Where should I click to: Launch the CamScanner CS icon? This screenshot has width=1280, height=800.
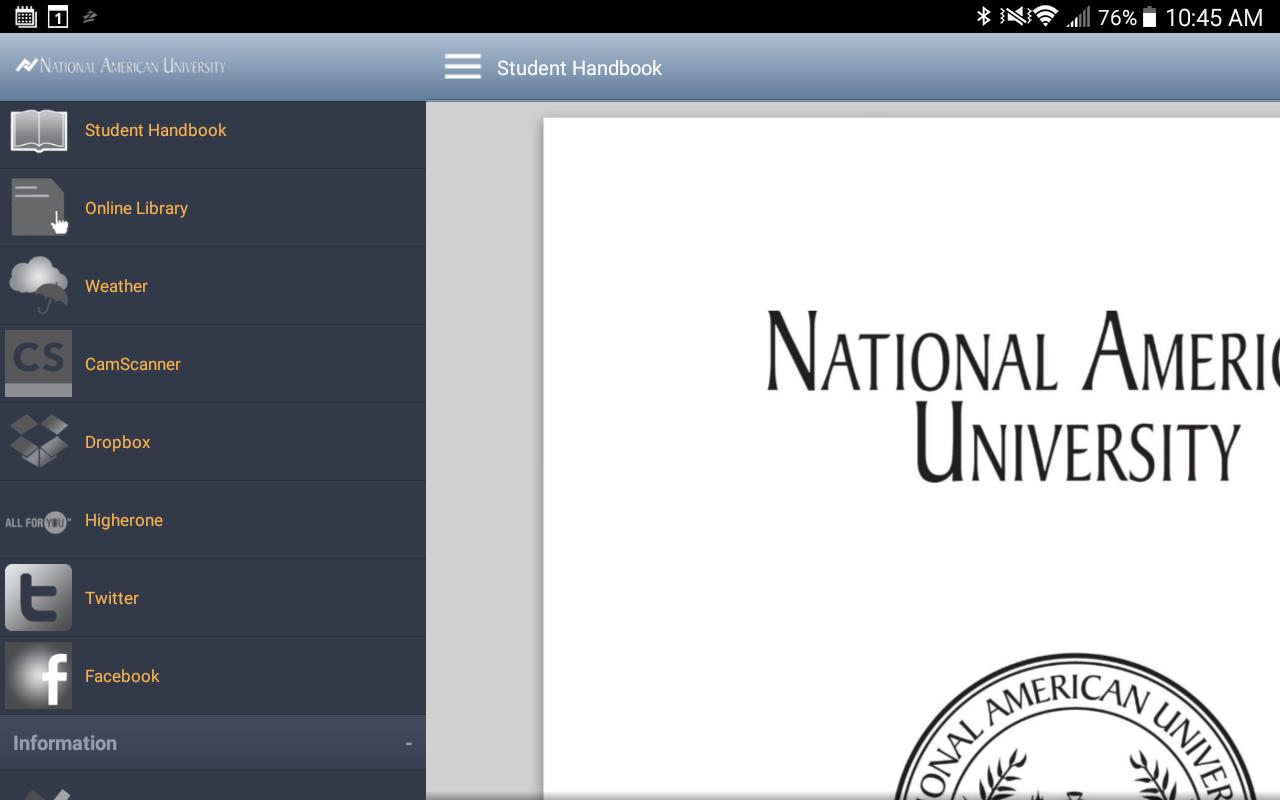(x=38, y=363)
